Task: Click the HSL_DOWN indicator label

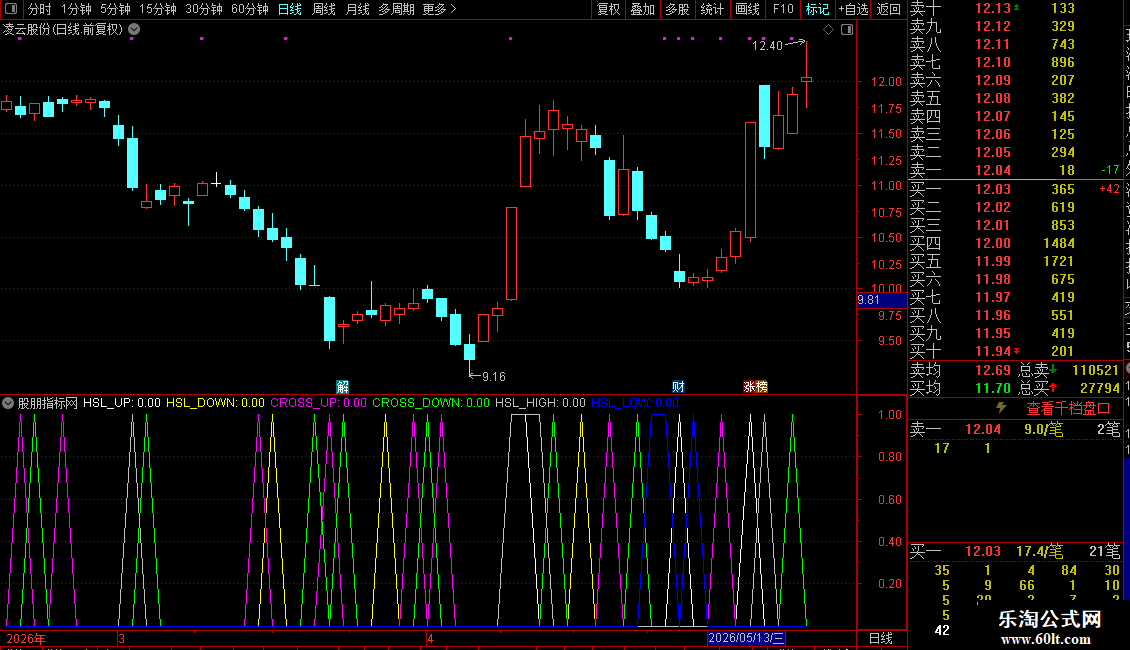Action: pos(215,403)
